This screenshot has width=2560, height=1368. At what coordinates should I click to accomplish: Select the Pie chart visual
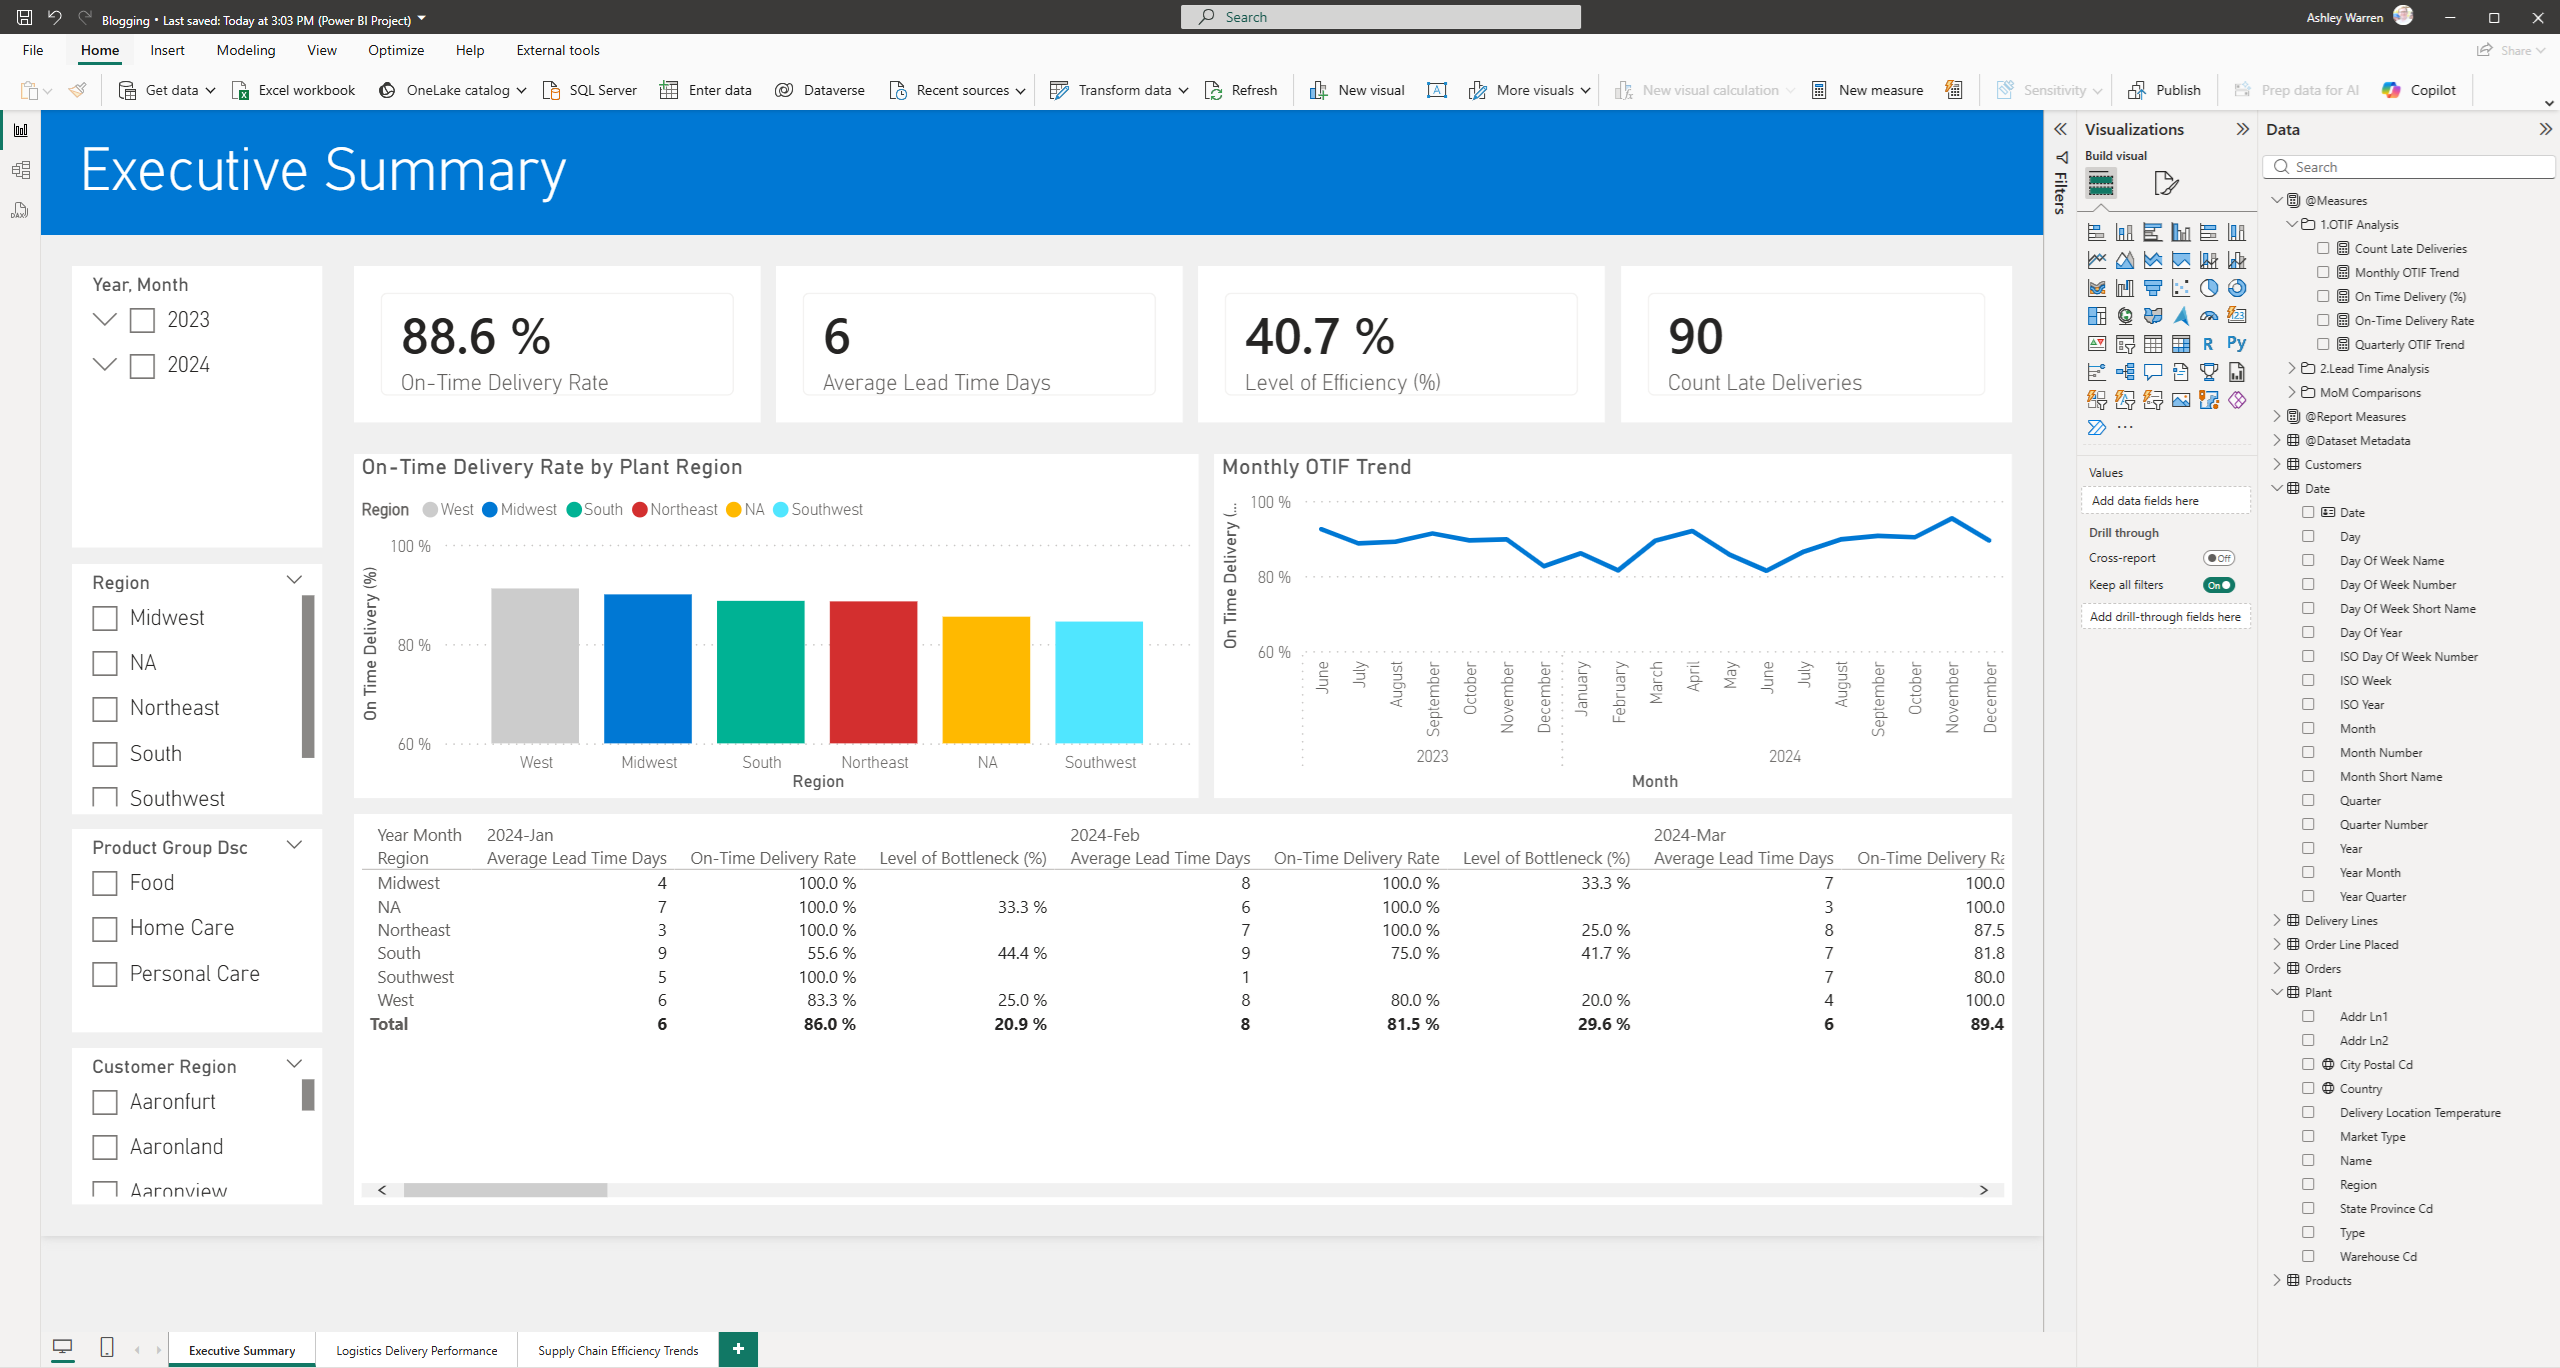pyautogui.click(x=2209, y=288)
